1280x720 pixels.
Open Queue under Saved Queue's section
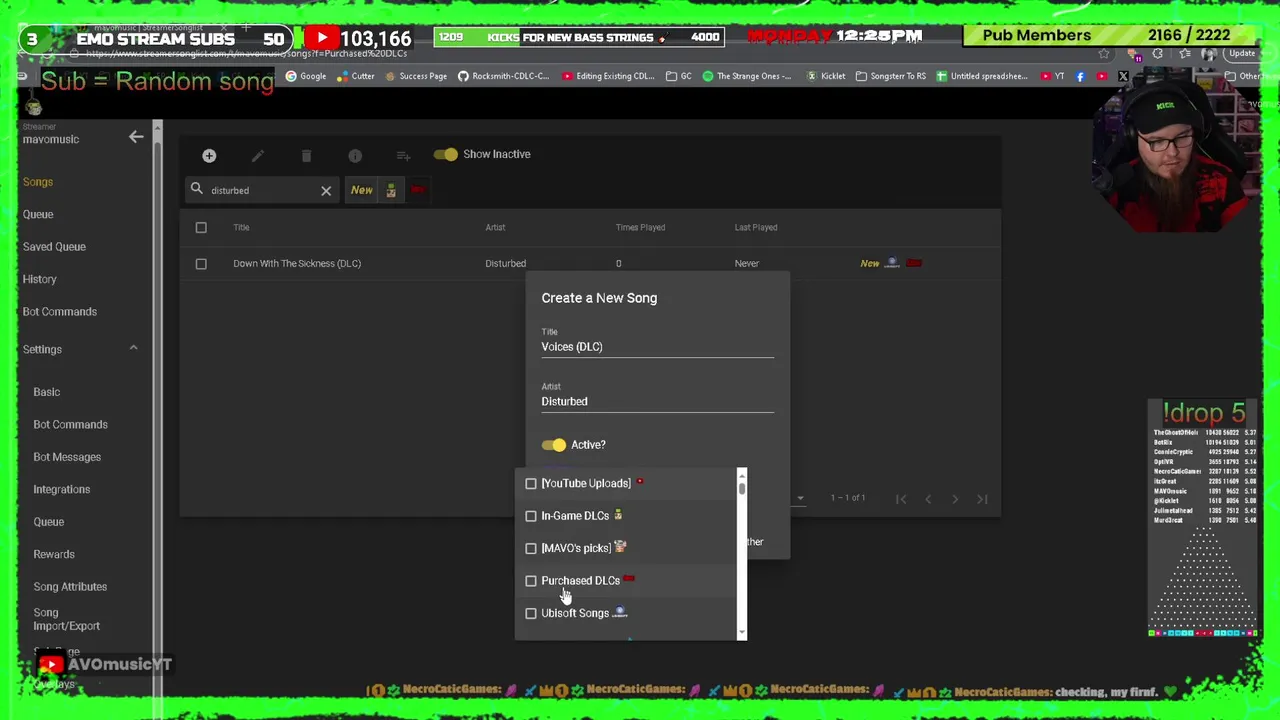click(x=38, y=214)
